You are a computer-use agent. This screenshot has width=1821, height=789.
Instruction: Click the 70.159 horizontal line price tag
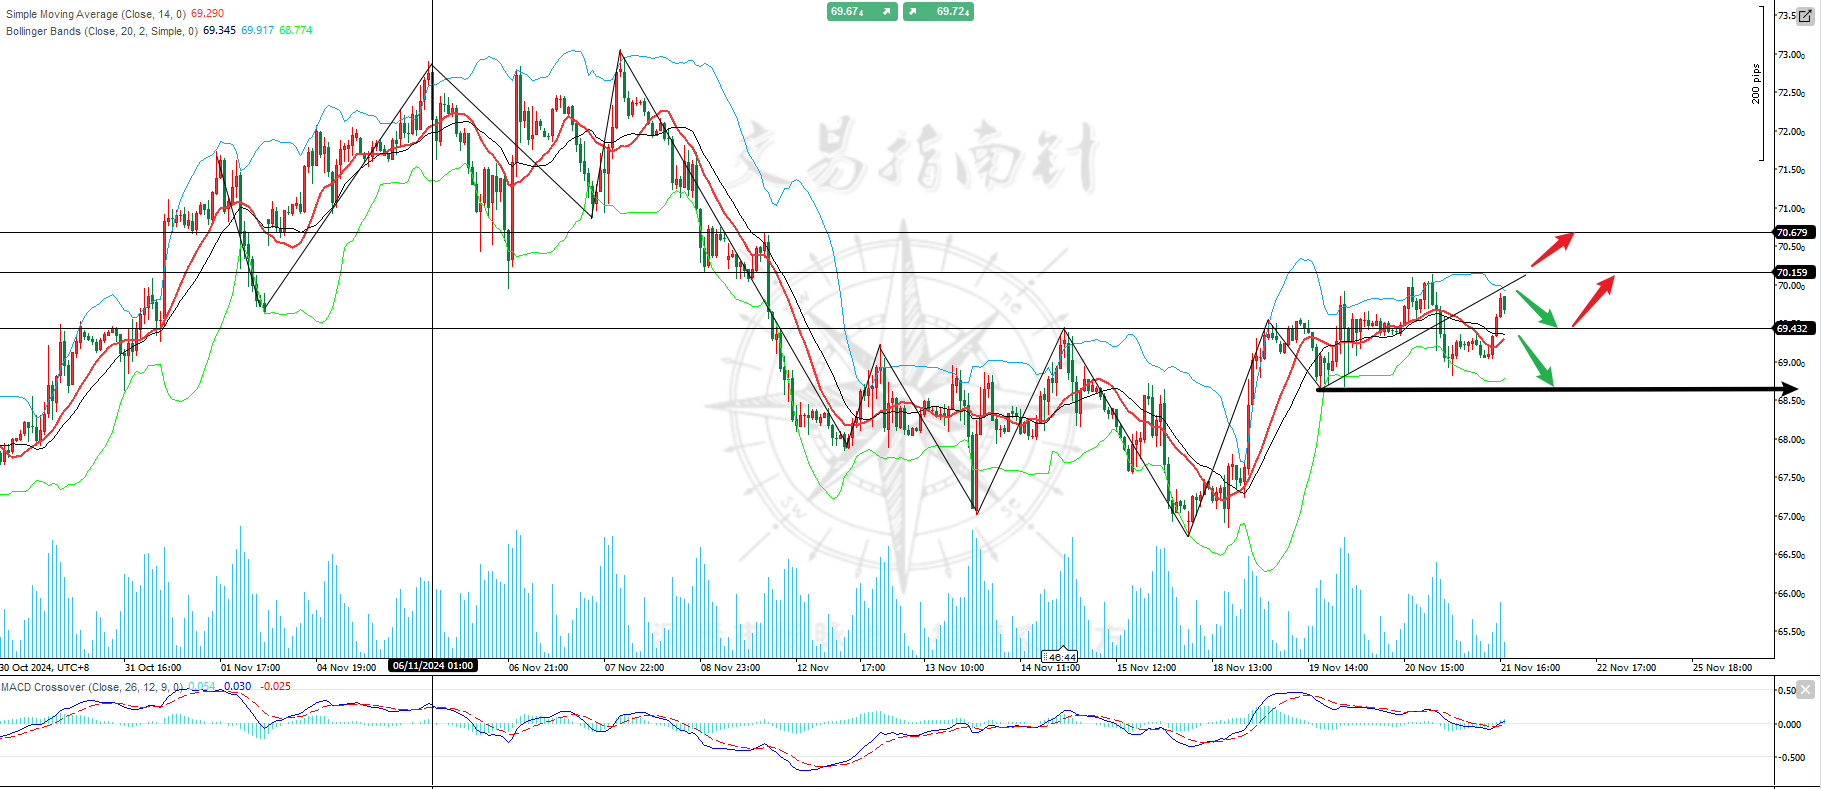coord(1792,272)
